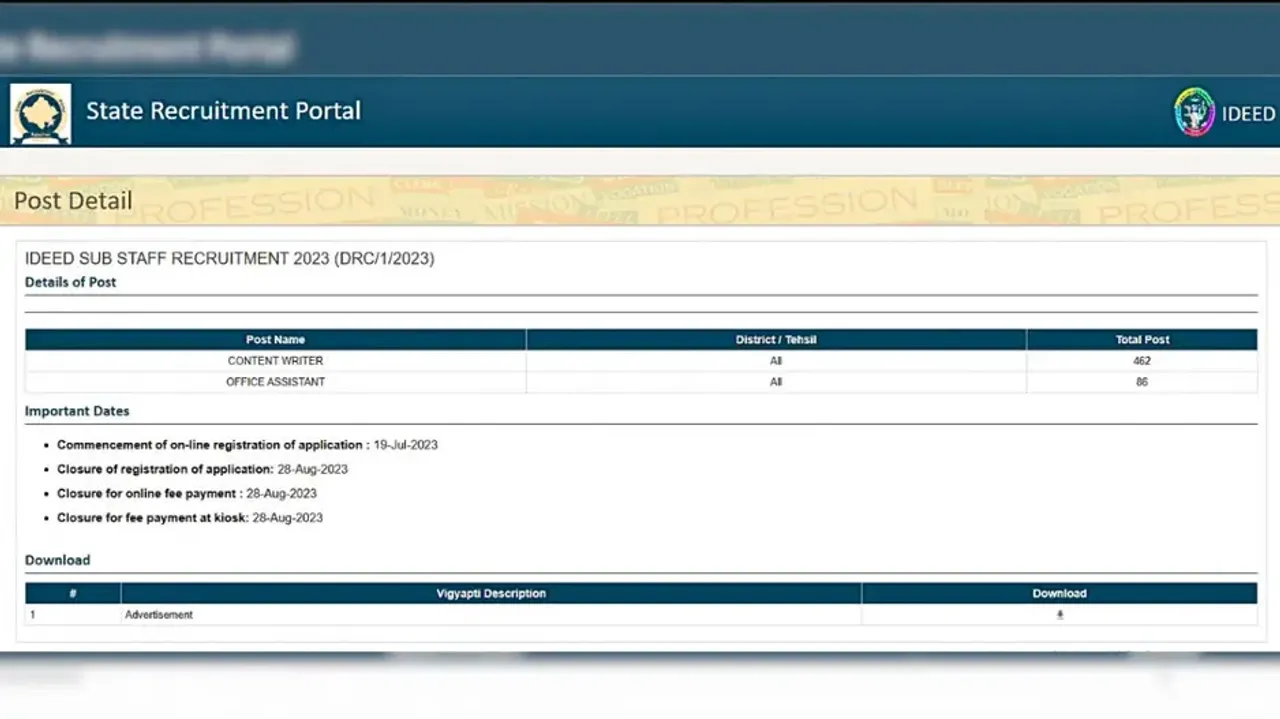Image resolution: width=1280 pixels, height=719 pixels.
Task: Select the CONTENT WRITER post row
Action: click(x=275, y=361)
